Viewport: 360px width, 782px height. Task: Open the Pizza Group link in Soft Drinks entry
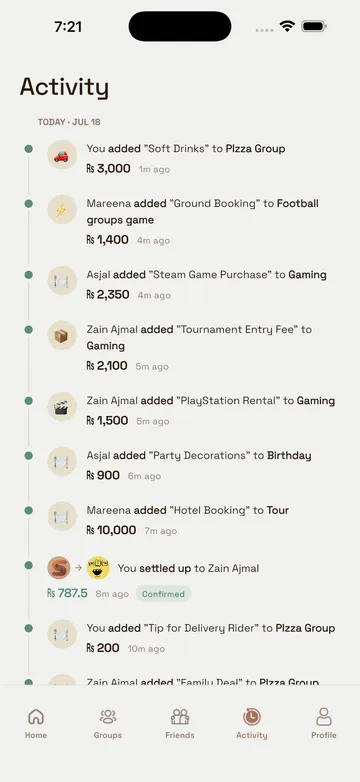255,149
